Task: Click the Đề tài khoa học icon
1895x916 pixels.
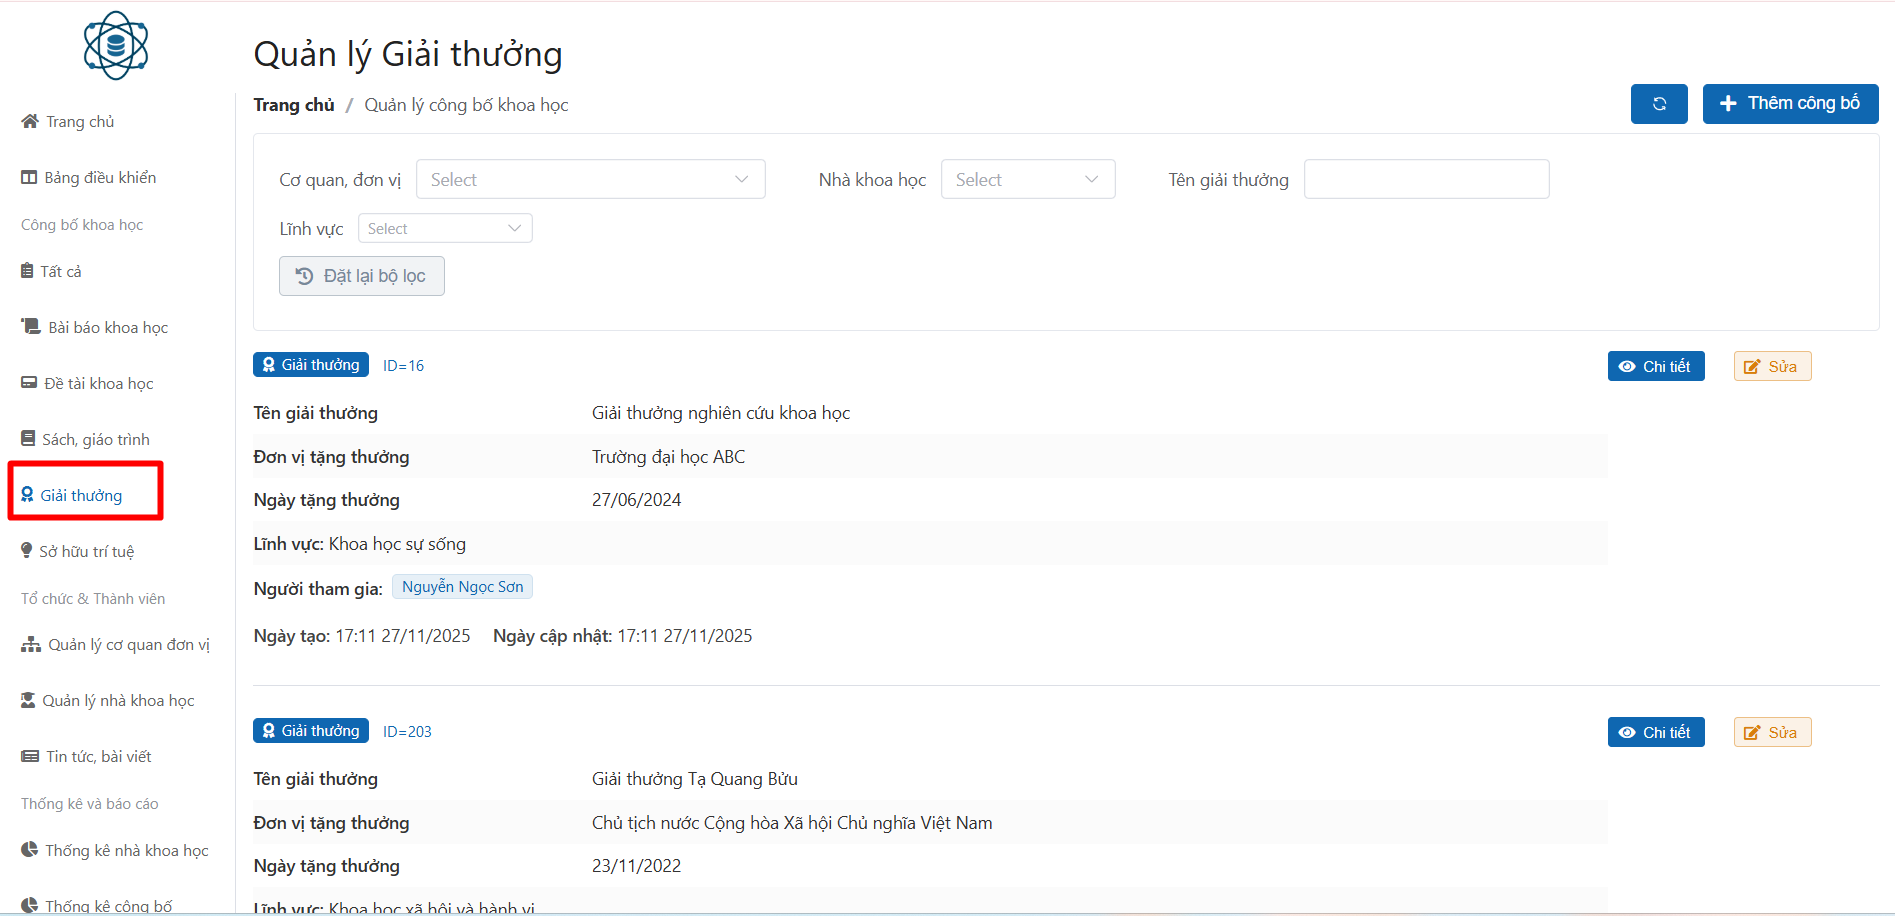Action: pos(29,383)
